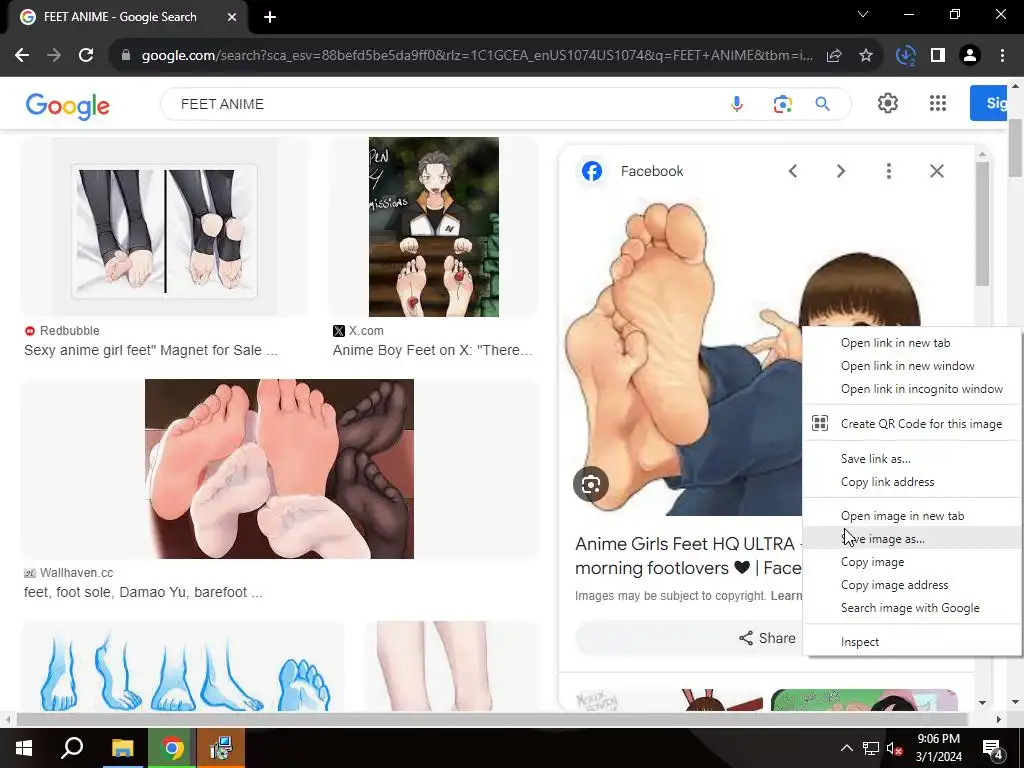Click the muted volume tray icon
The height and width of the screenshot is (768, 1024).
pos(894,748)
